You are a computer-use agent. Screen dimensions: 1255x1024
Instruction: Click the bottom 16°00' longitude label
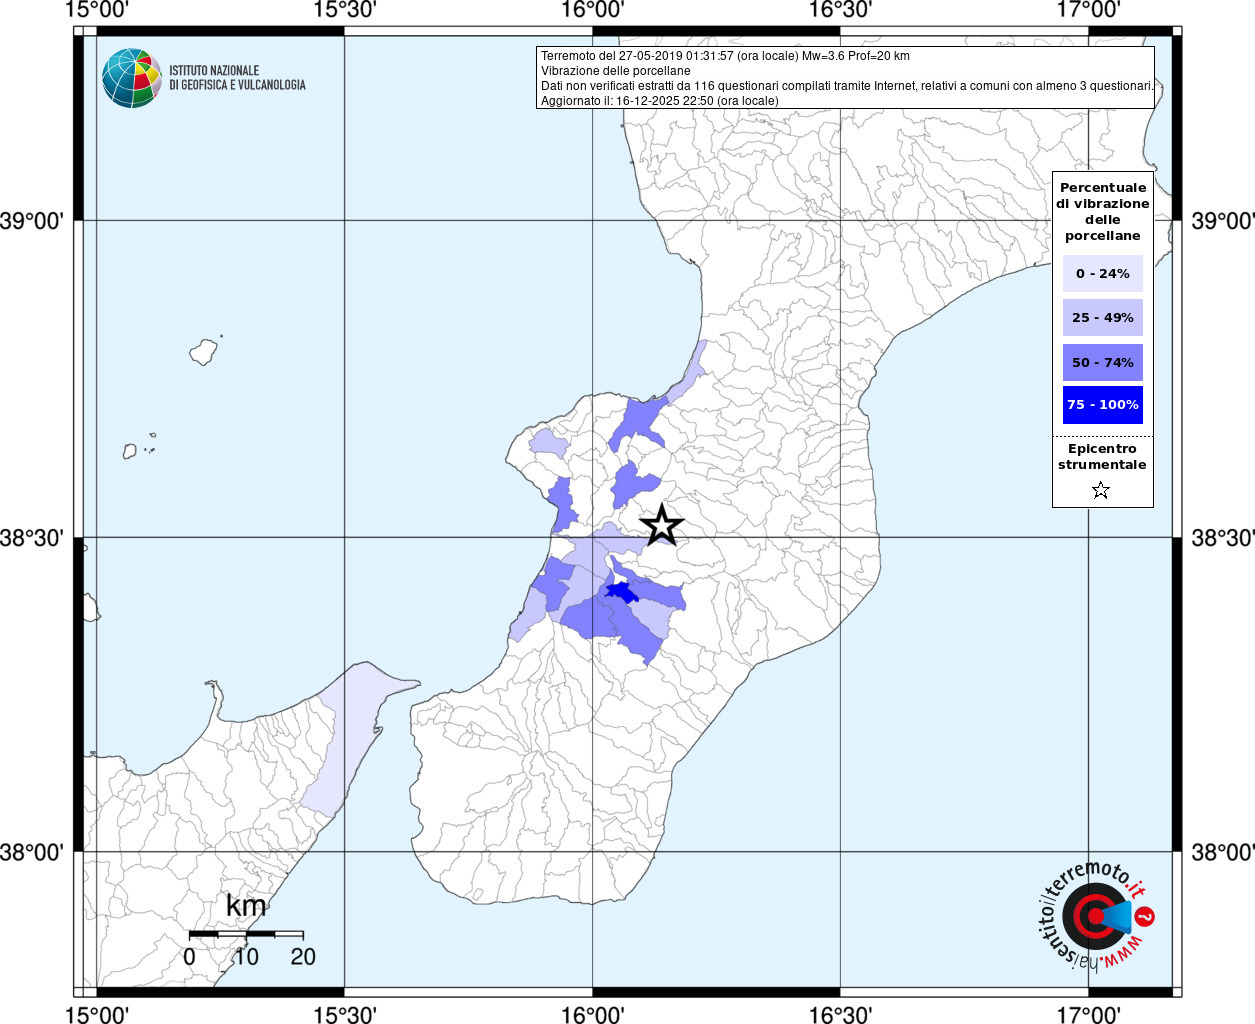593,1015
